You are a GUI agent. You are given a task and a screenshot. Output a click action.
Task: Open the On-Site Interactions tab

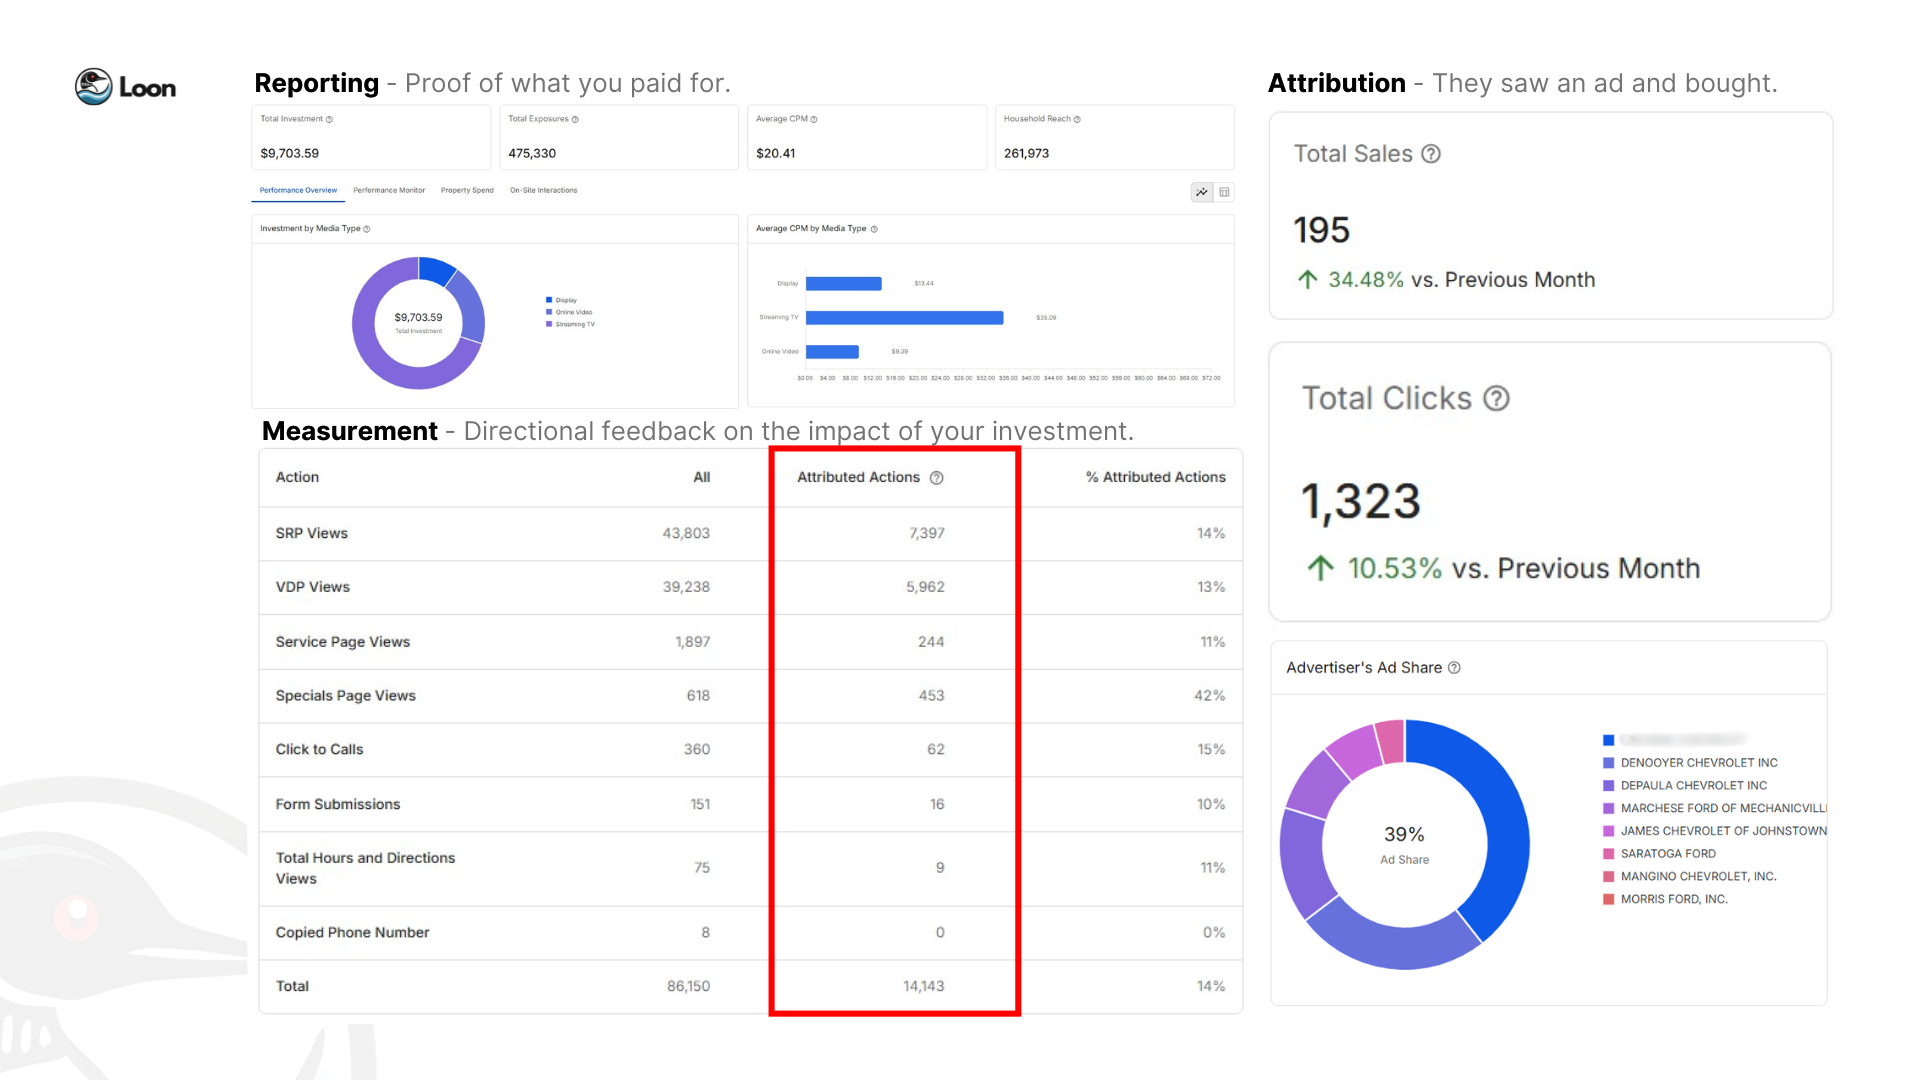(x=543, y=190)
